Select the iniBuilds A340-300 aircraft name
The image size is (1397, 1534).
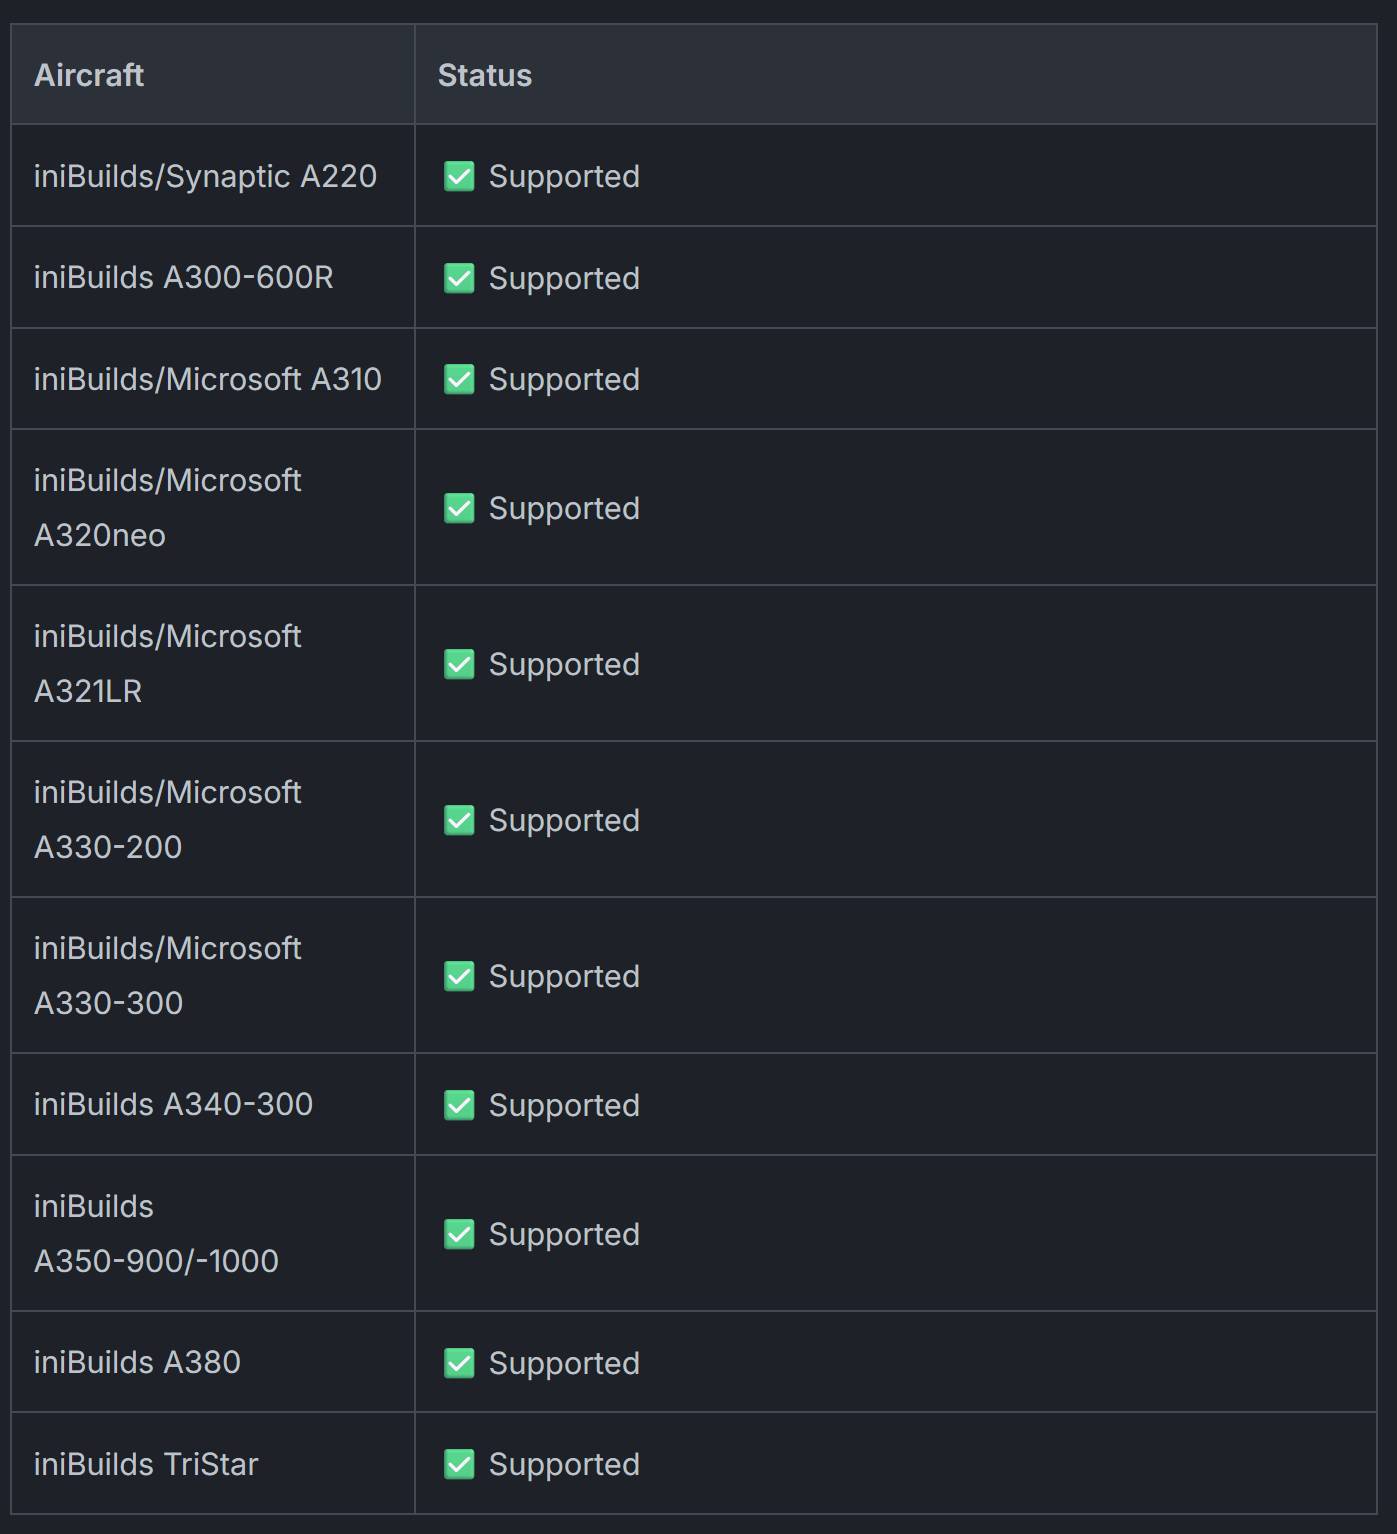(173, 1104)
